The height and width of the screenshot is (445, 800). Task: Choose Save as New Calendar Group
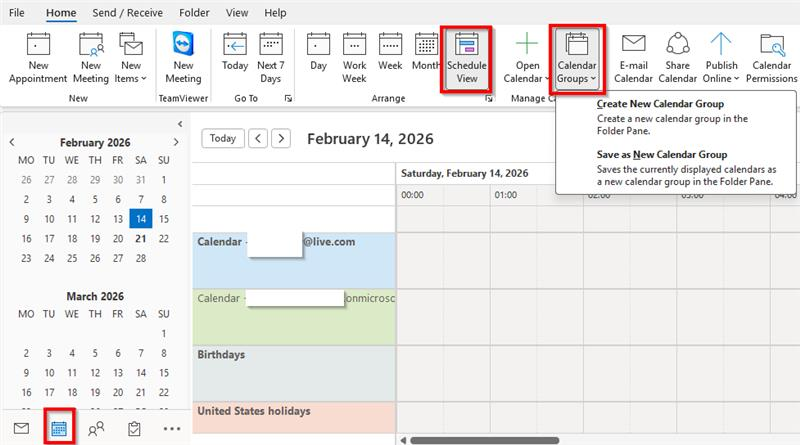pos(676,167)
